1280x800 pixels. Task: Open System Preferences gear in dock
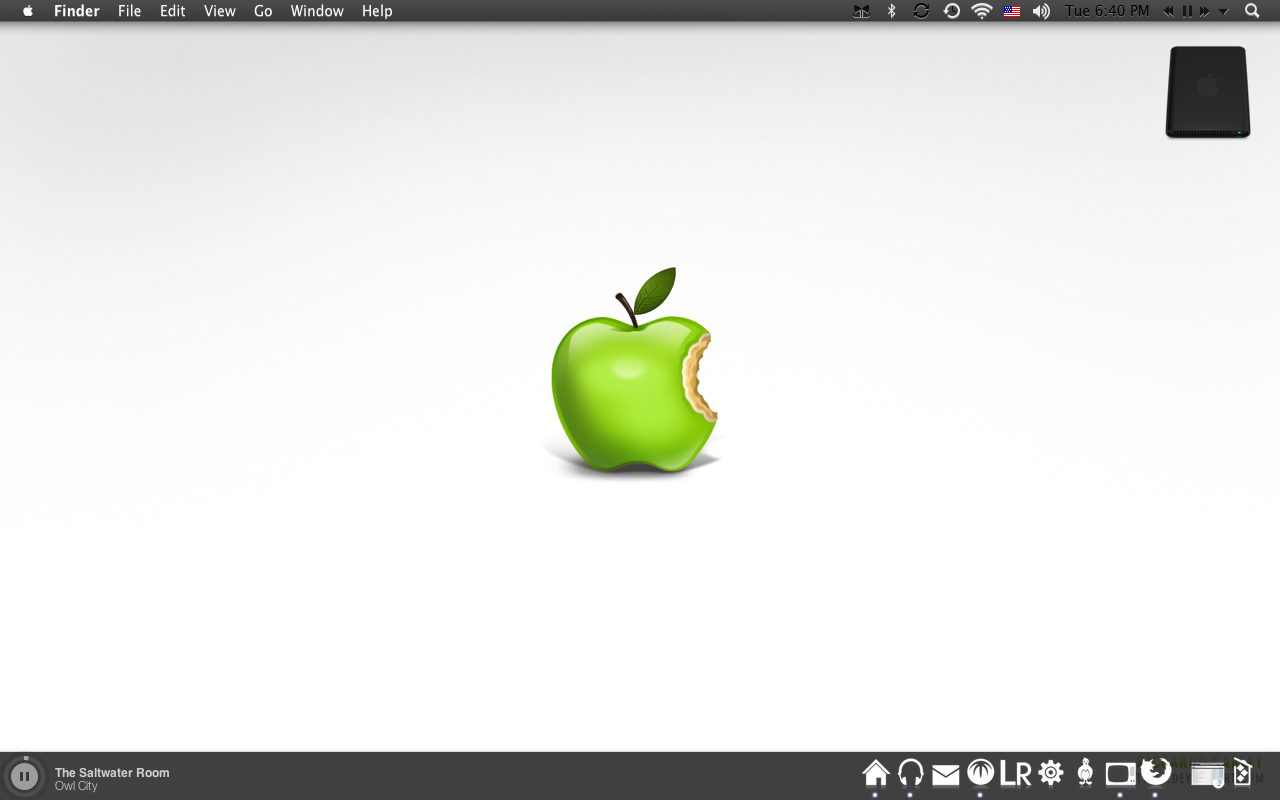coord(1050,773)
